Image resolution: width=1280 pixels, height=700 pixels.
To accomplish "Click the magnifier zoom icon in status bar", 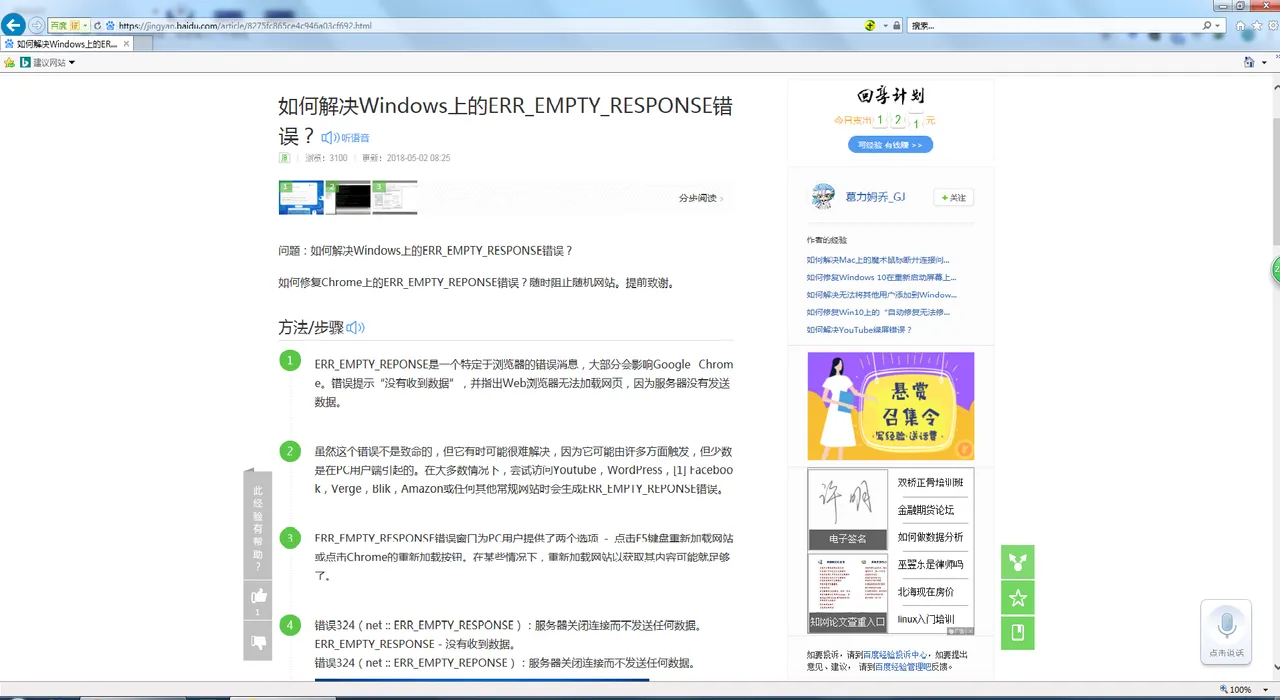I will point(1224,689).
